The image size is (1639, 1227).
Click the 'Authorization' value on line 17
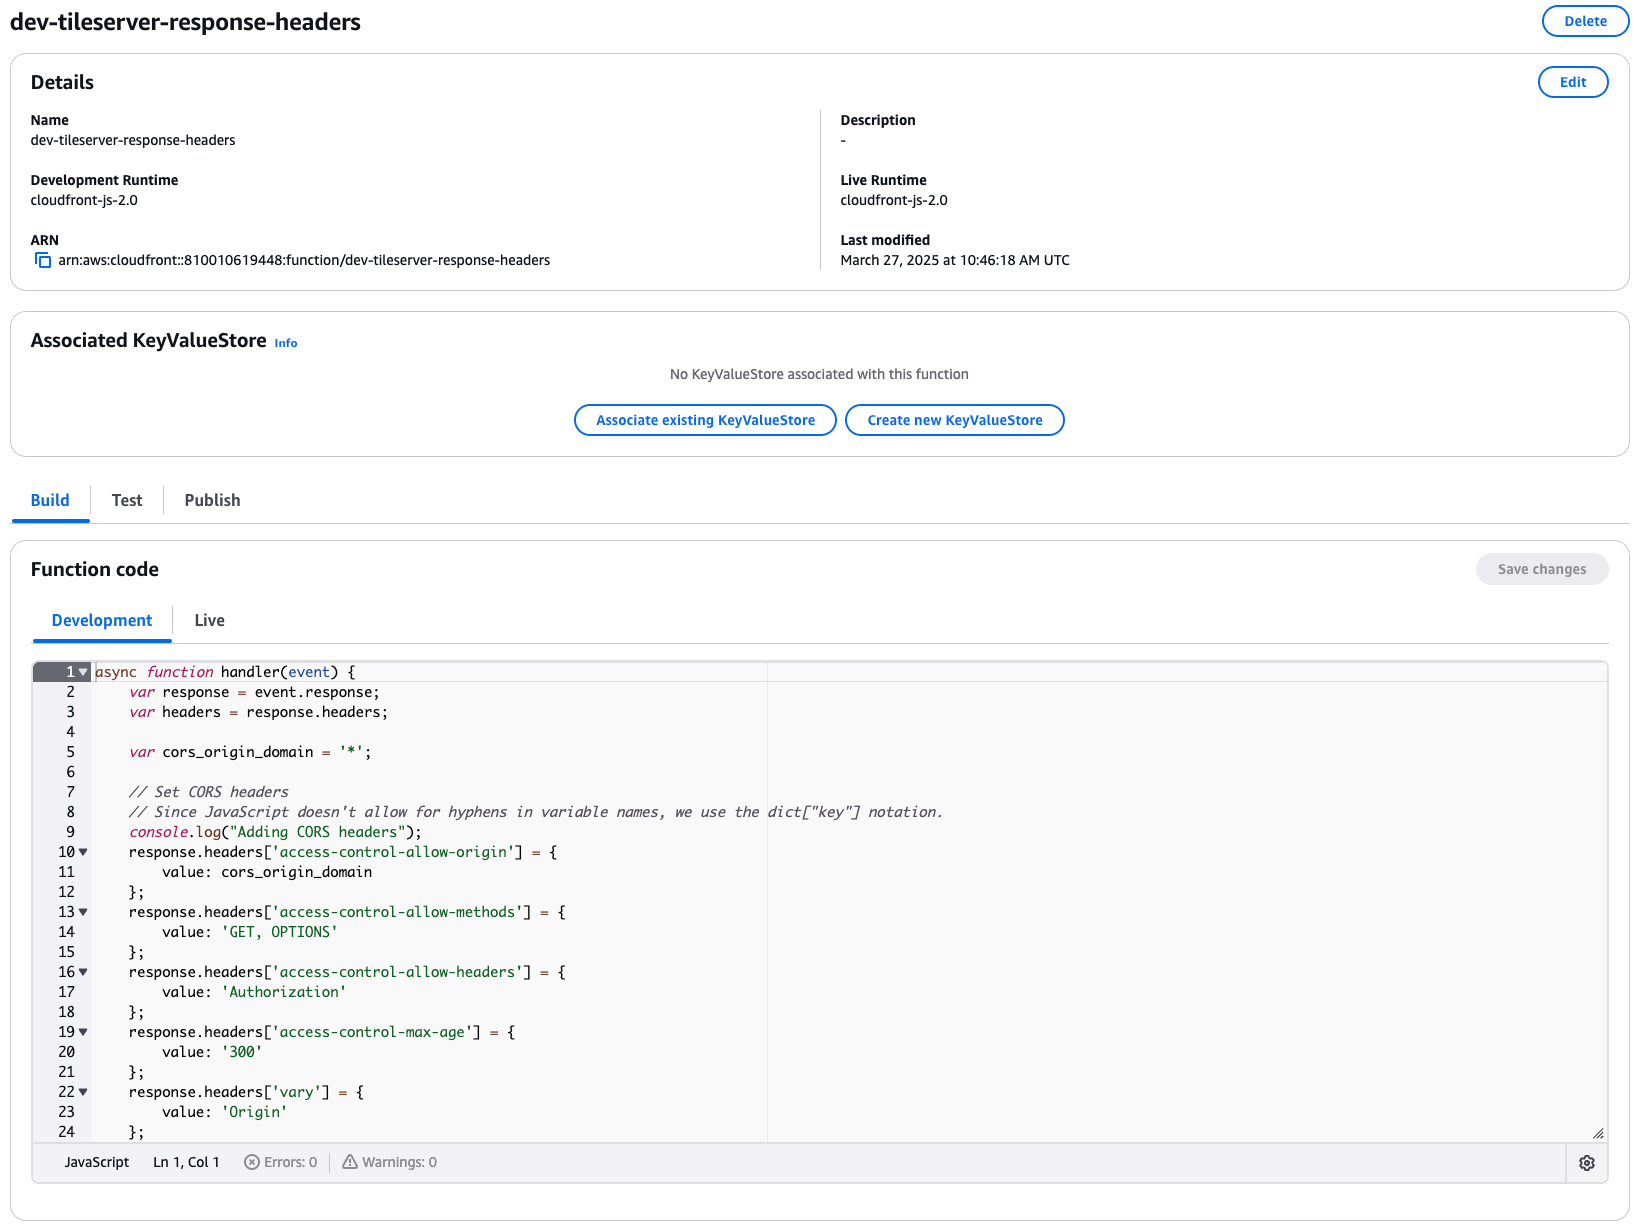click(x=284, y=992)
